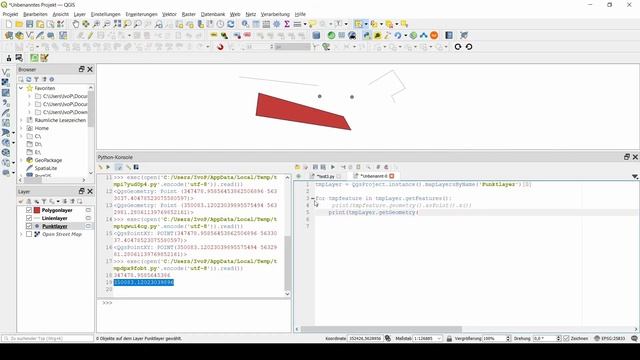Open the Maßstab scale dropdown
The width and height of the screenshot is (640, 360).
click(439, 338)
